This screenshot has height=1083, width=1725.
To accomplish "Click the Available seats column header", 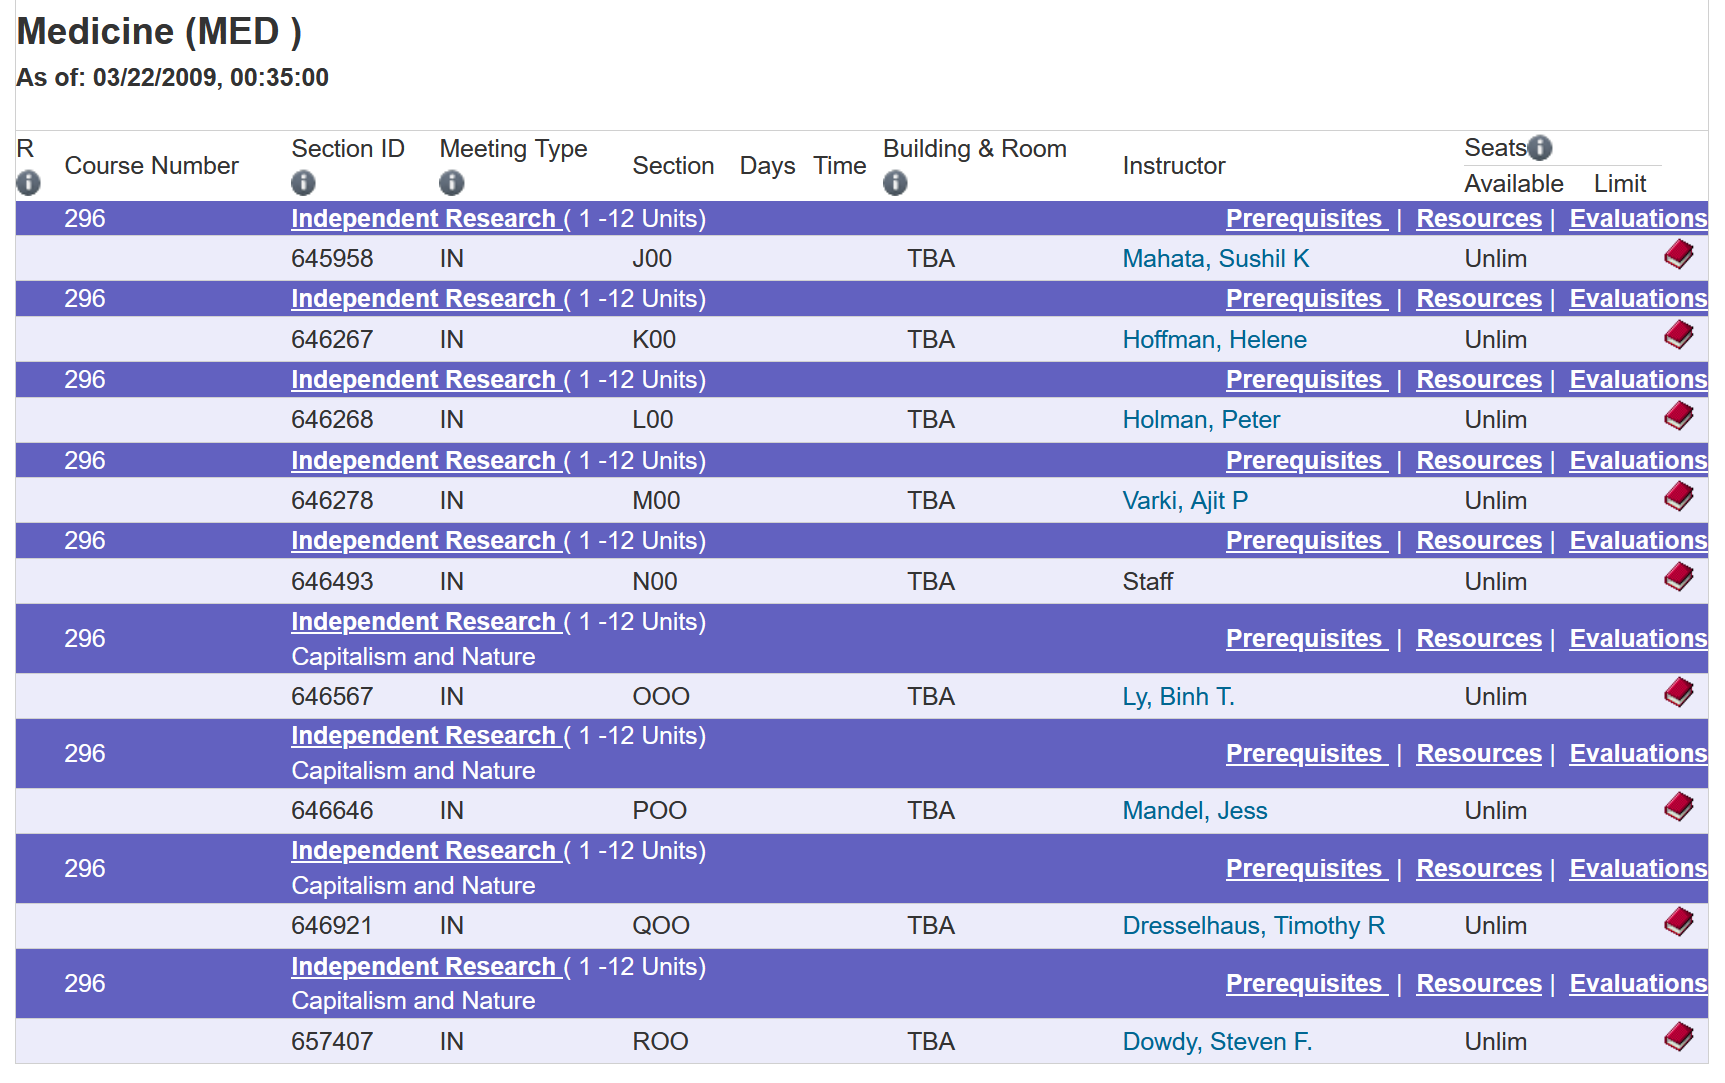I will pos(1513,183).
